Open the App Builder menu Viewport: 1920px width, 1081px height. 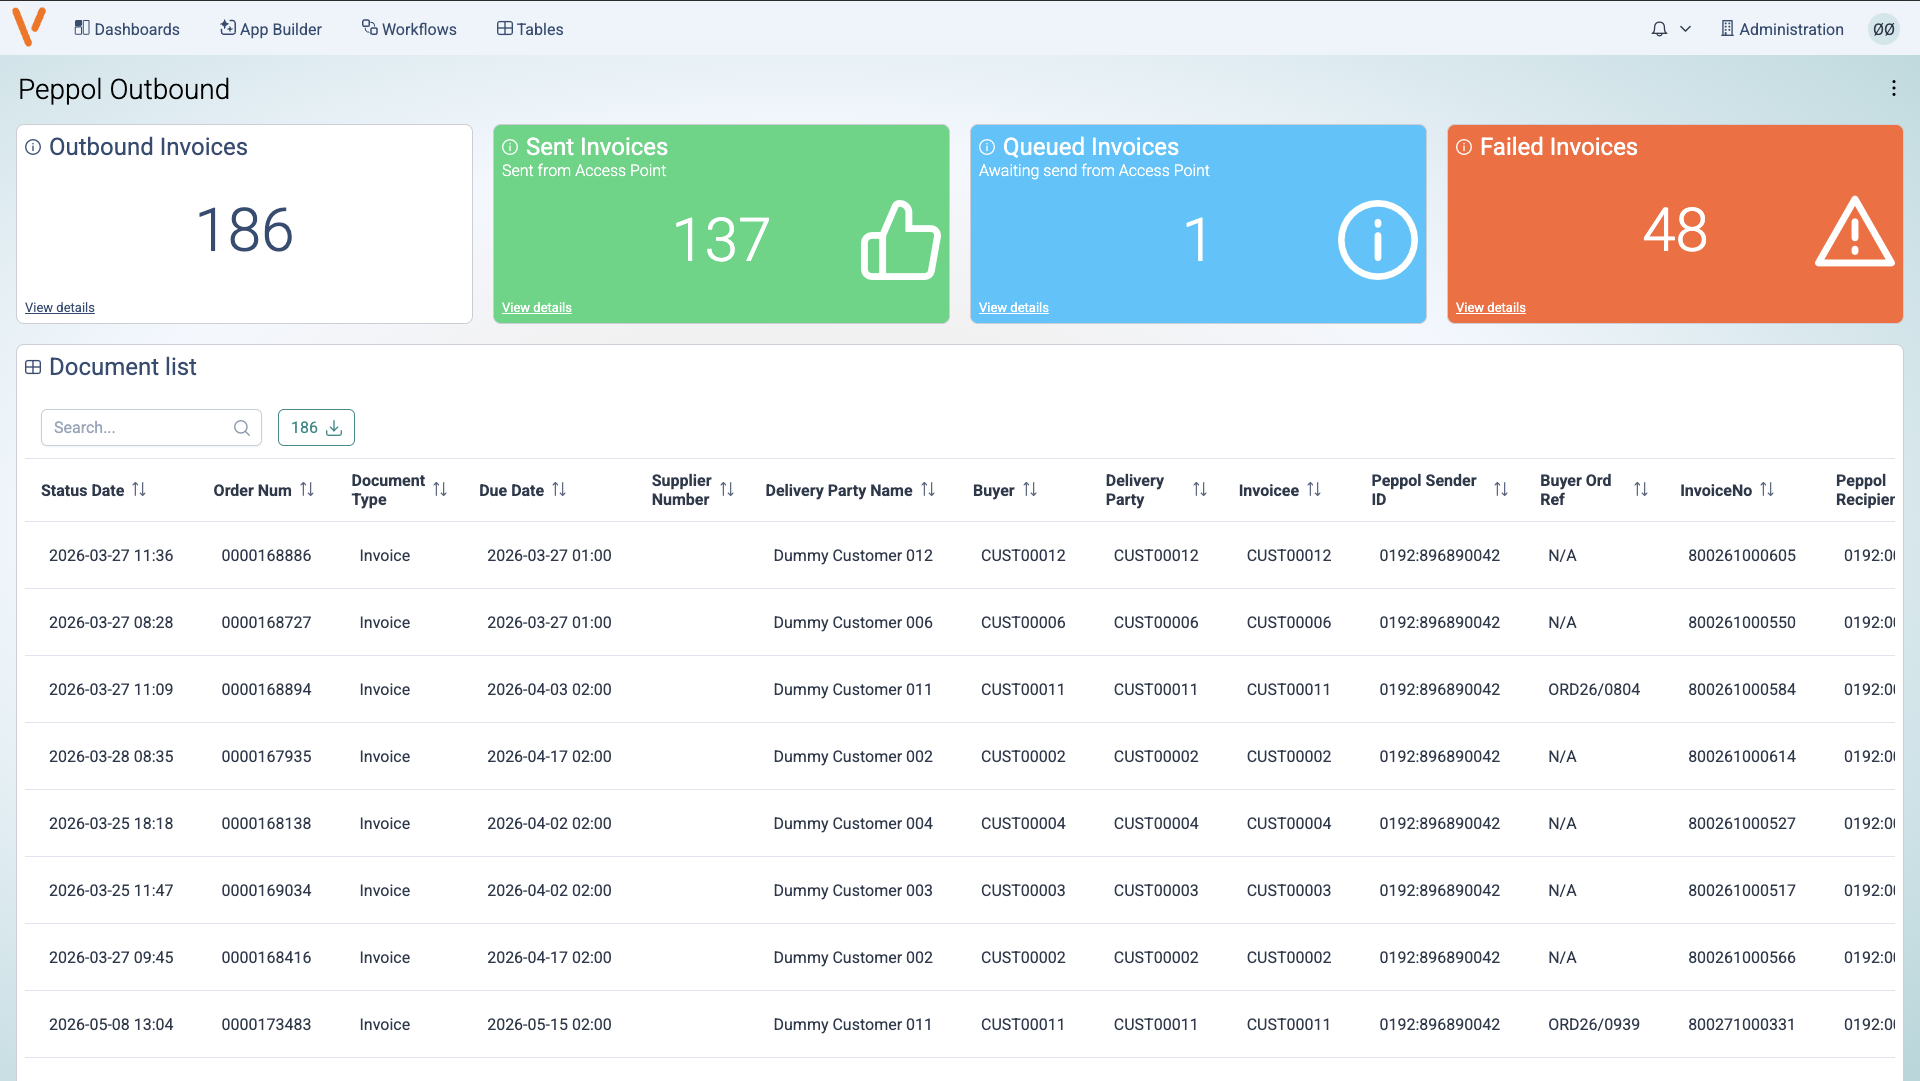tap(271, 29)
